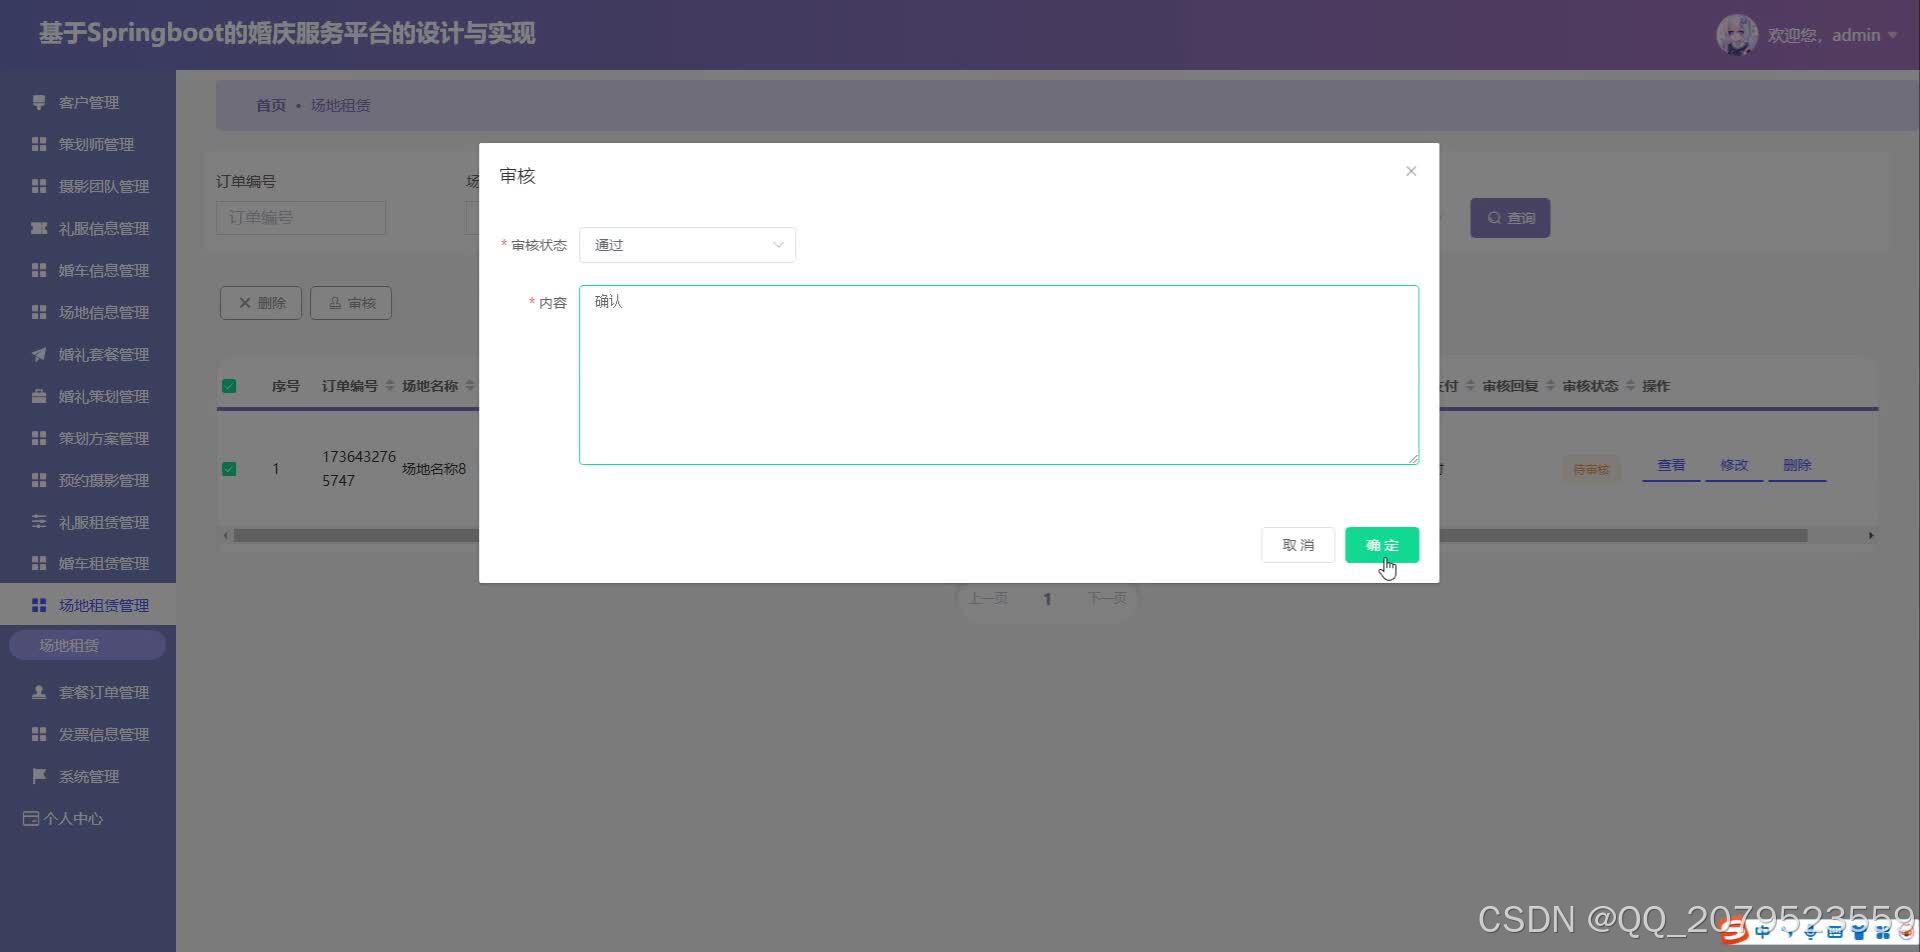This screenshot has height=952, width=1920.
Task: Uncheck the checkbox for table row 1
Action: click(229, 468)
